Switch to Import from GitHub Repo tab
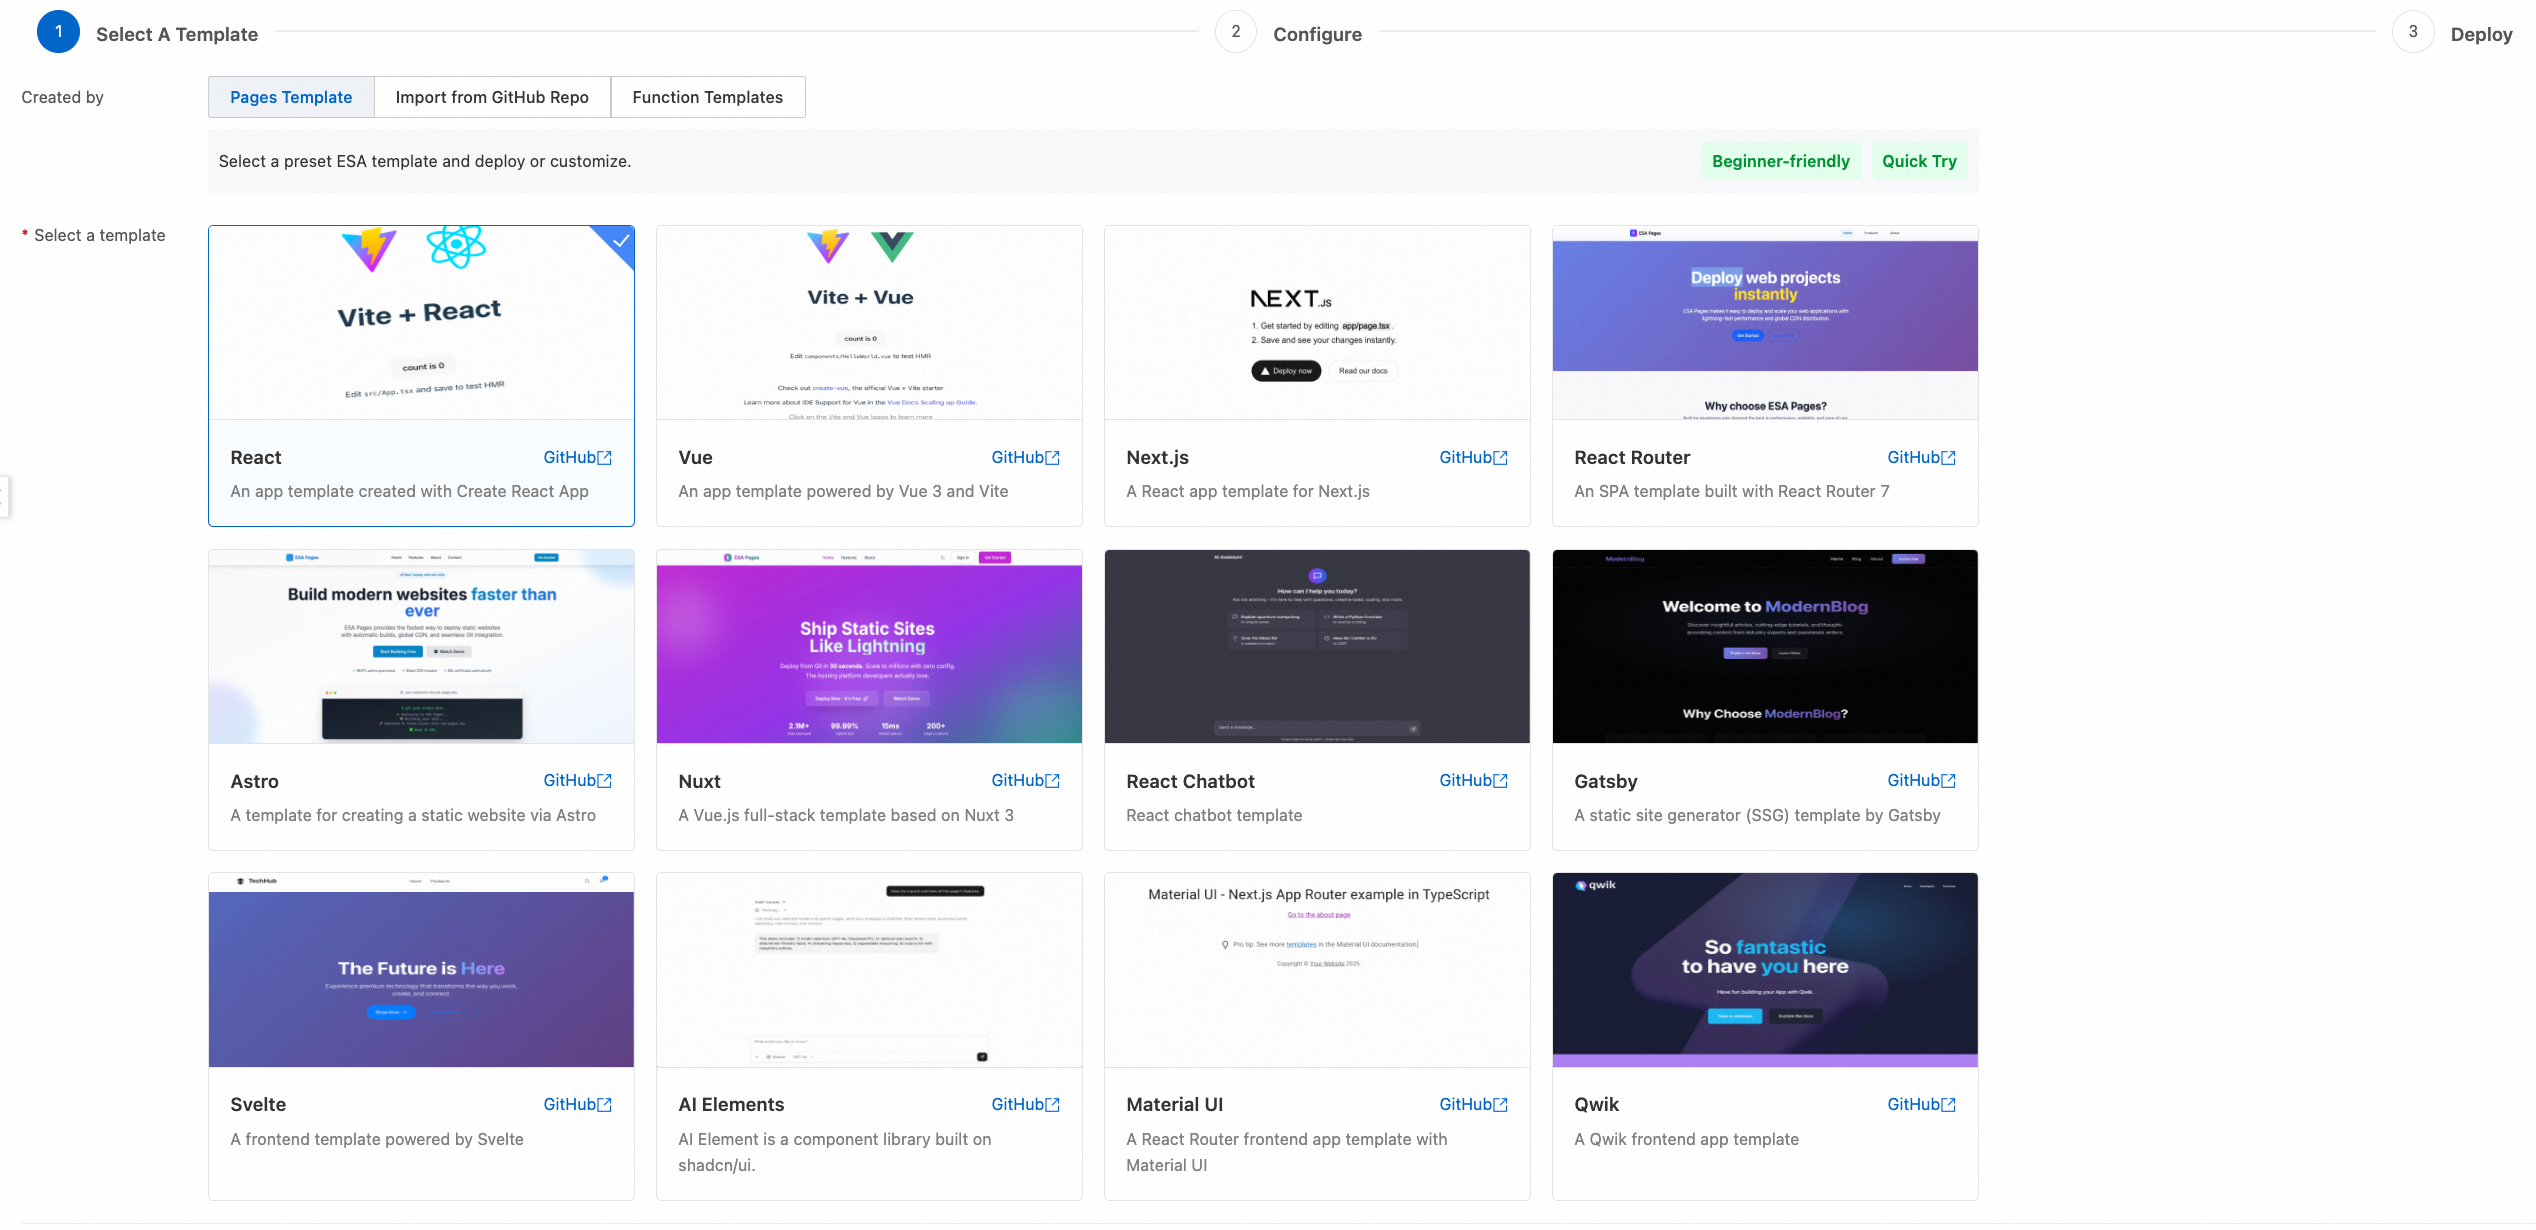Viewport: 2536px width, 1230px height. 492,97
